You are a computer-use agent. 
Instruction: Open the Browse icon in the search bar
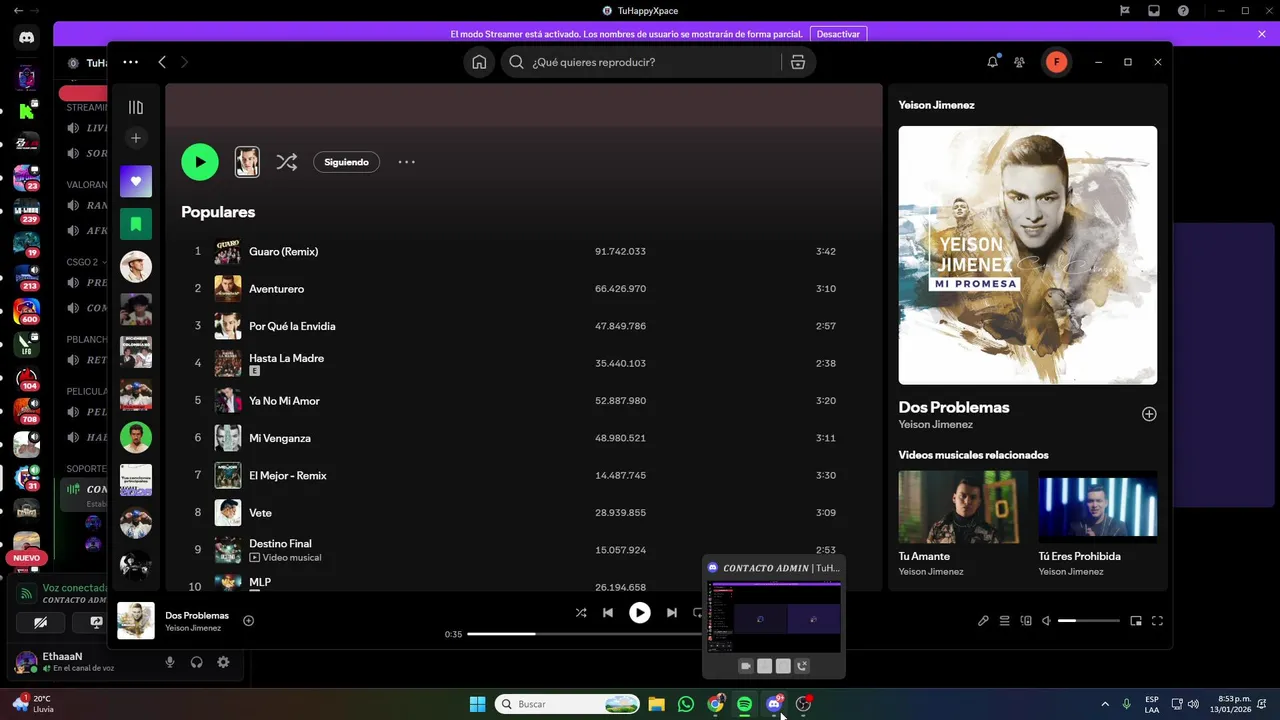tap(797, 62)
